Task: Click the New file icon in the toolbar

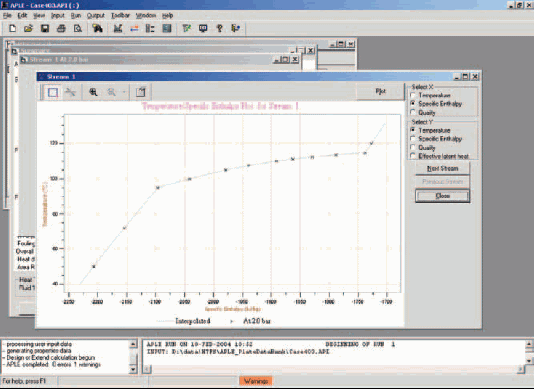Action: 12,28
